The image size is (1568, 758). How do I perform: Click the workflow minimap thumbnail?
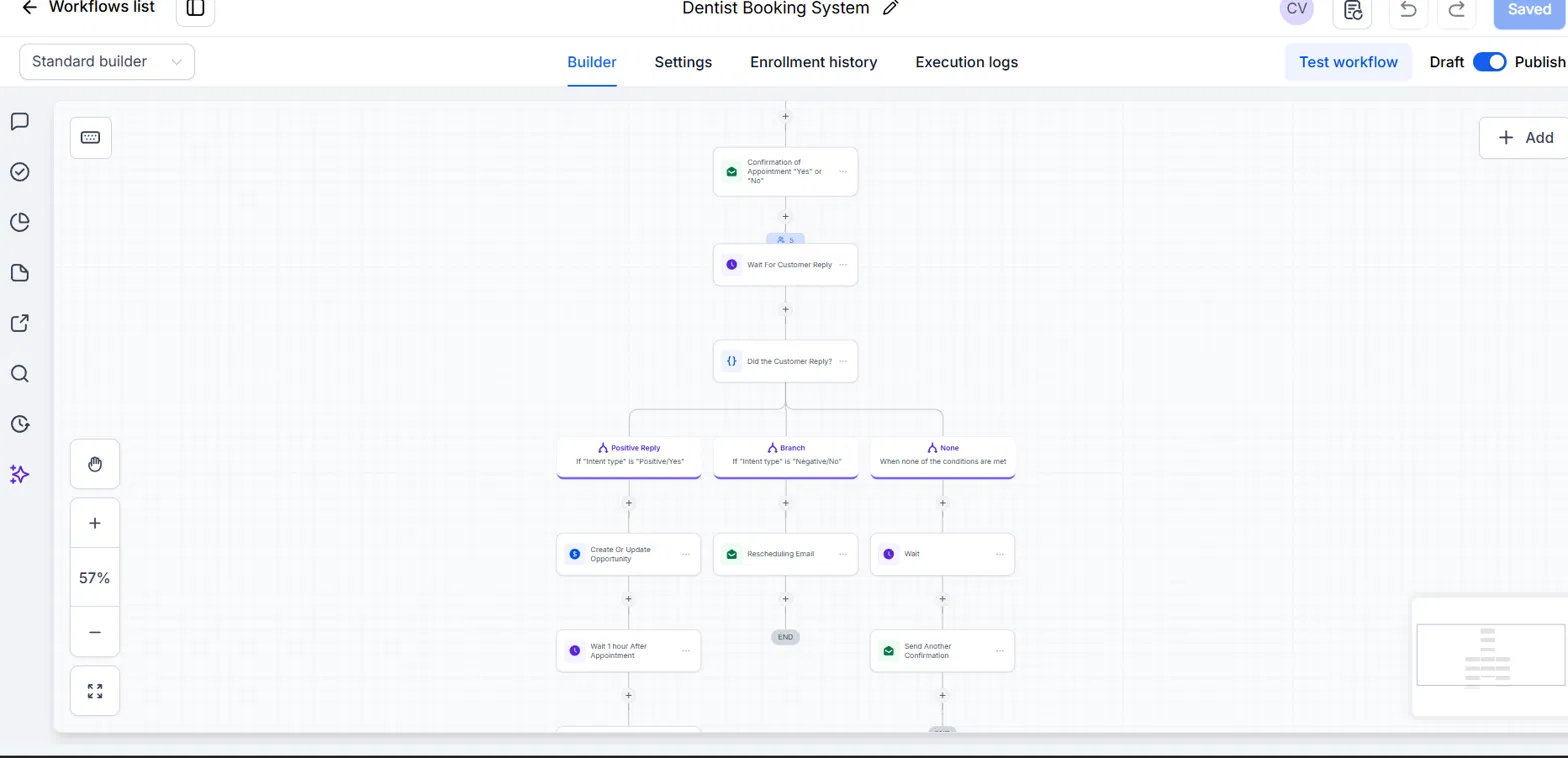(x=1490, y=656)
